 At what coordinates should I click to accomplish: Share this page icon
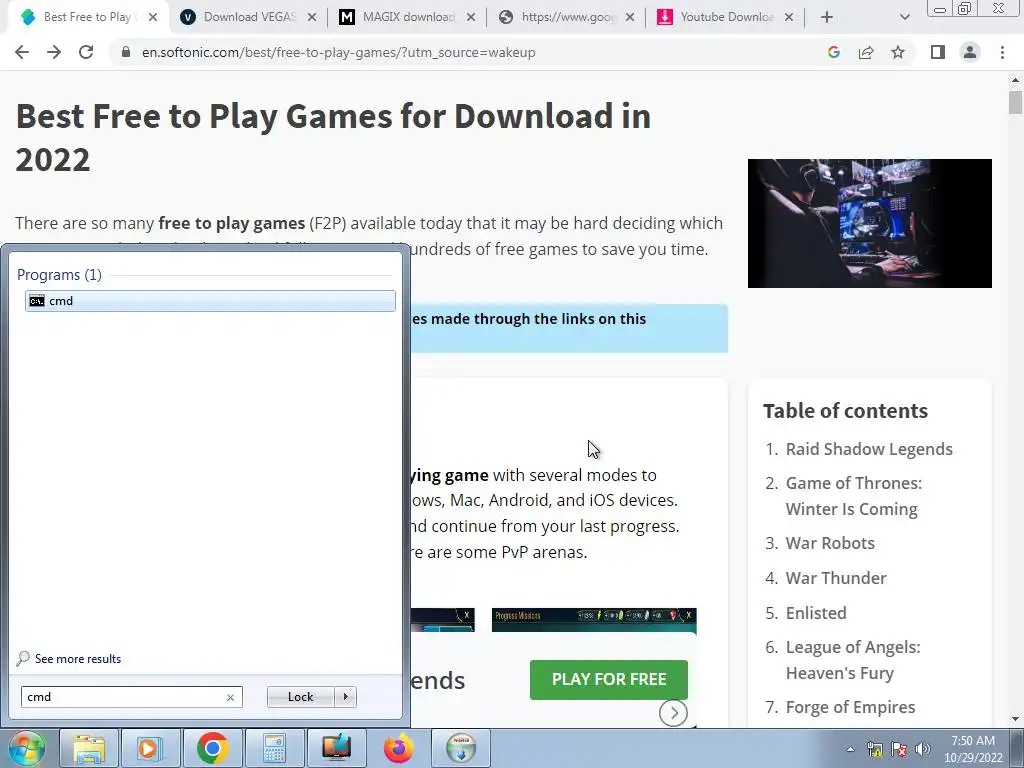(866, 52)
